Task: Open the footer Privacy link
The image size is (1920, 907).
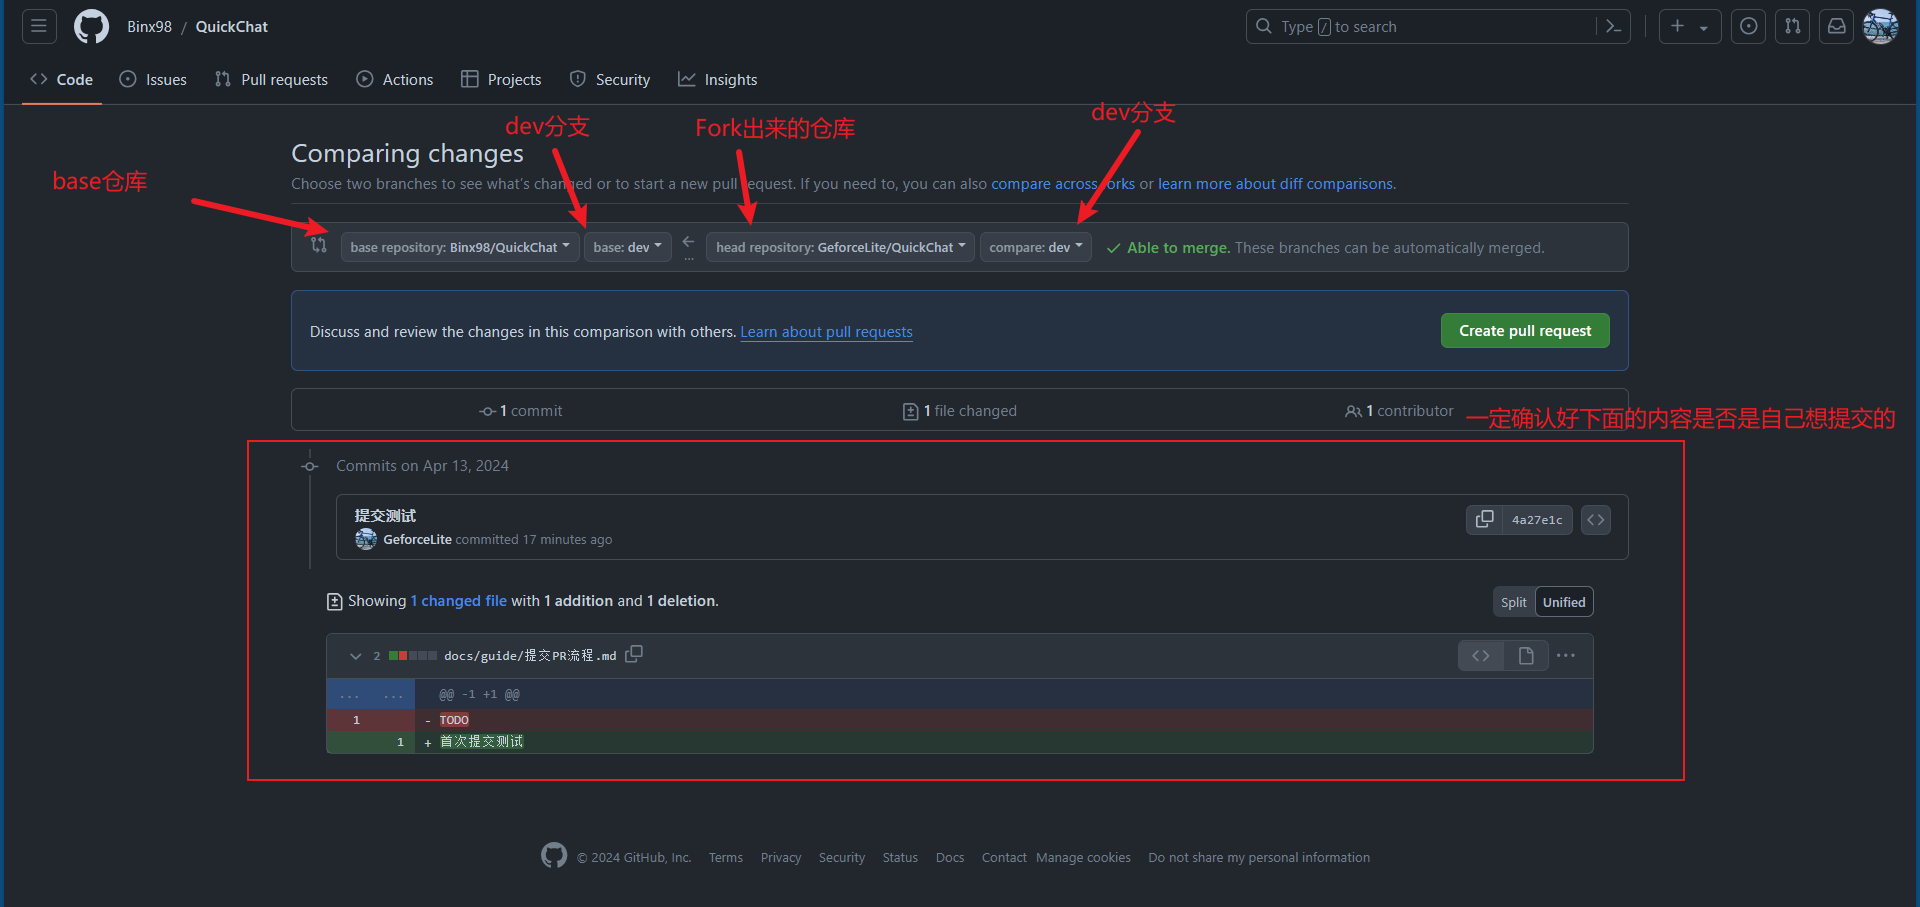Action: point(781,858)
